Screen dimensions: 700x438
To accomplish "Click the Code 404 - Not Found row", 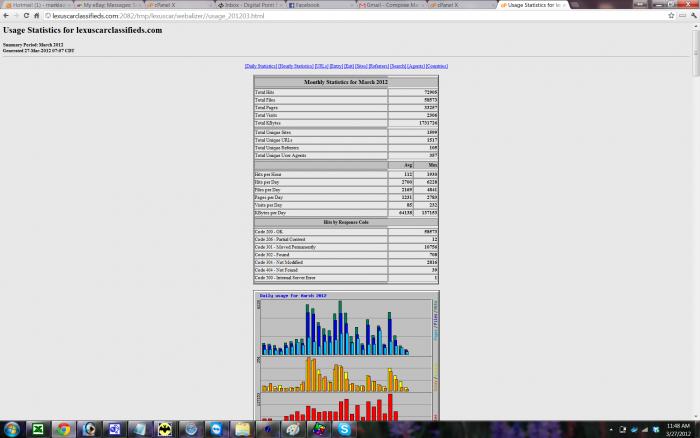I will point(346,270).
